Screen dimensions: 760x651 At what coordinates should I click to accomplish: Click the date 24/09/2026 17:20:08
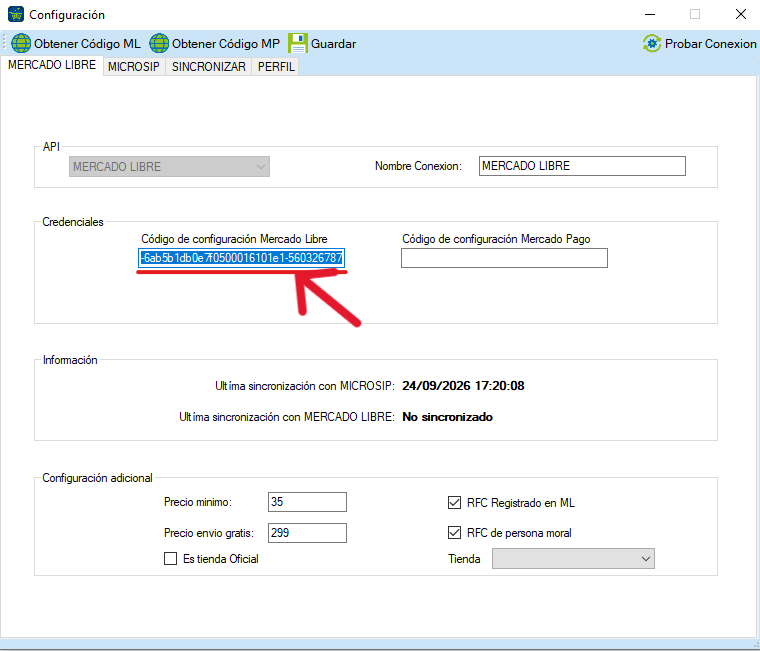(x=463, y=386)
